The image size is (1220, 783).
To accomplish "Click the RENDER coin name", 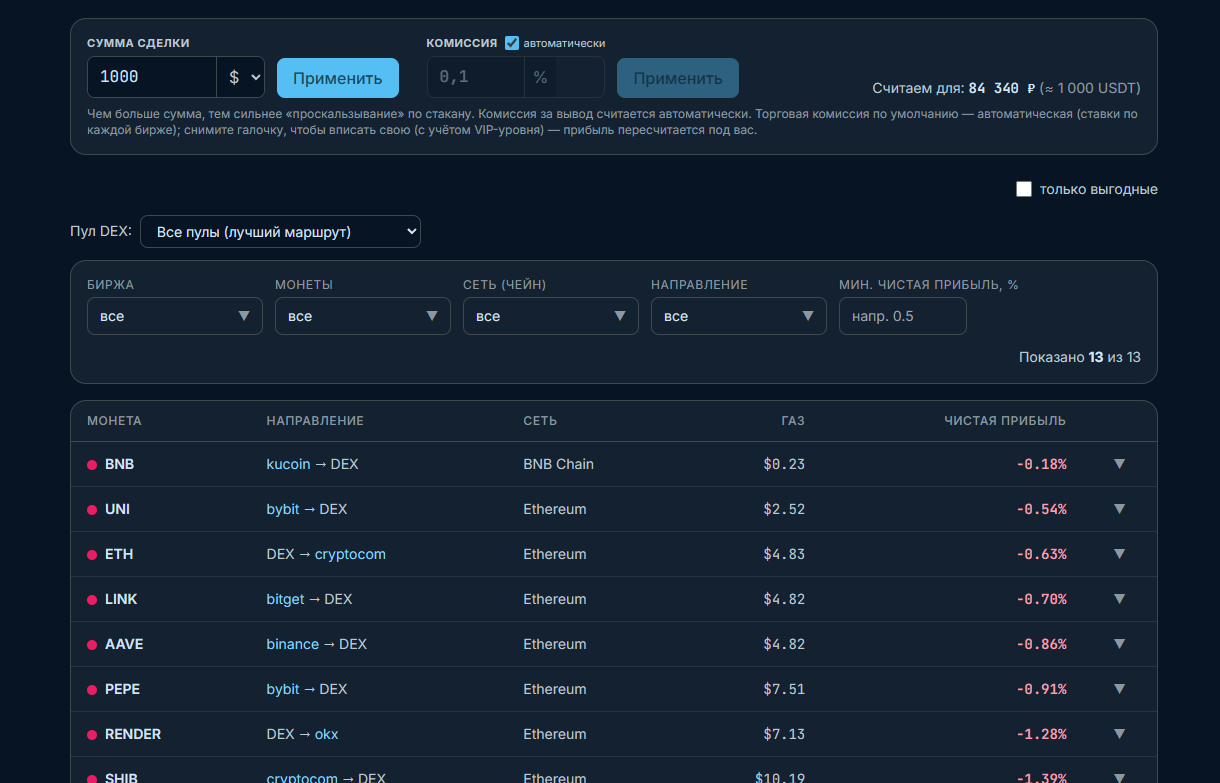I will (133, 734).
